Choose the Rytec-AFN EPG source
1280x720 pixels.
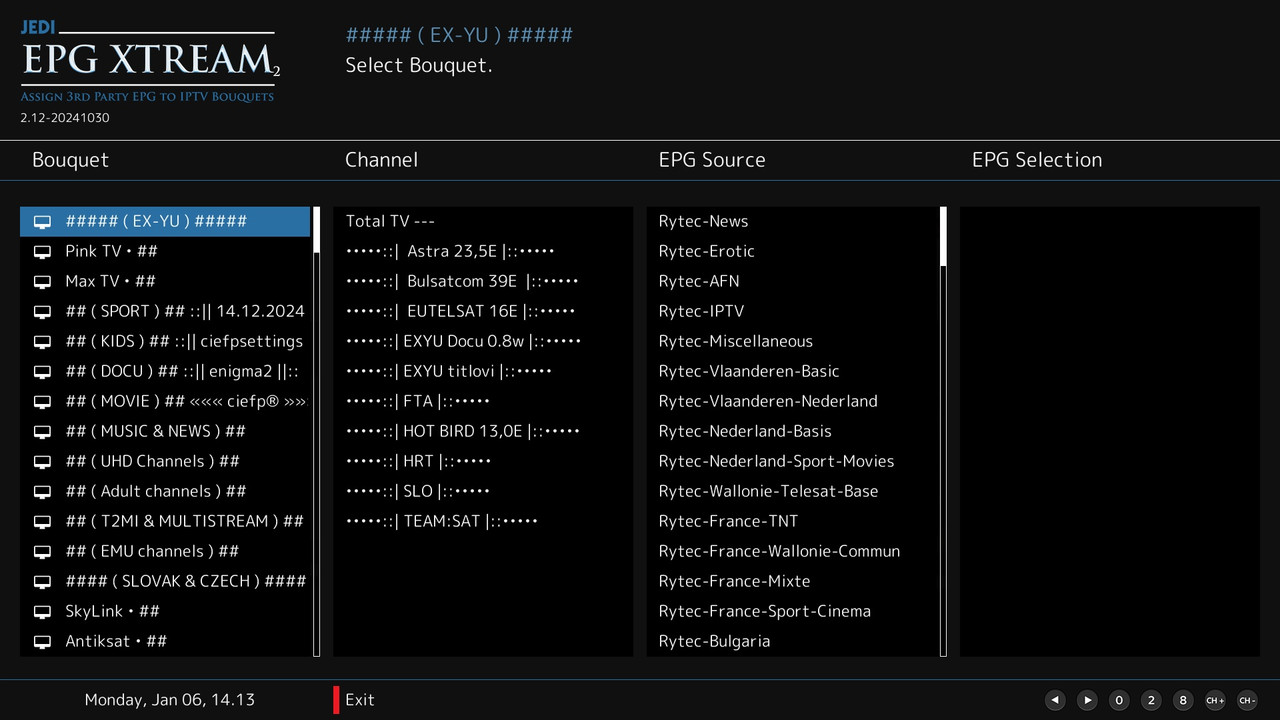point(792,281)
